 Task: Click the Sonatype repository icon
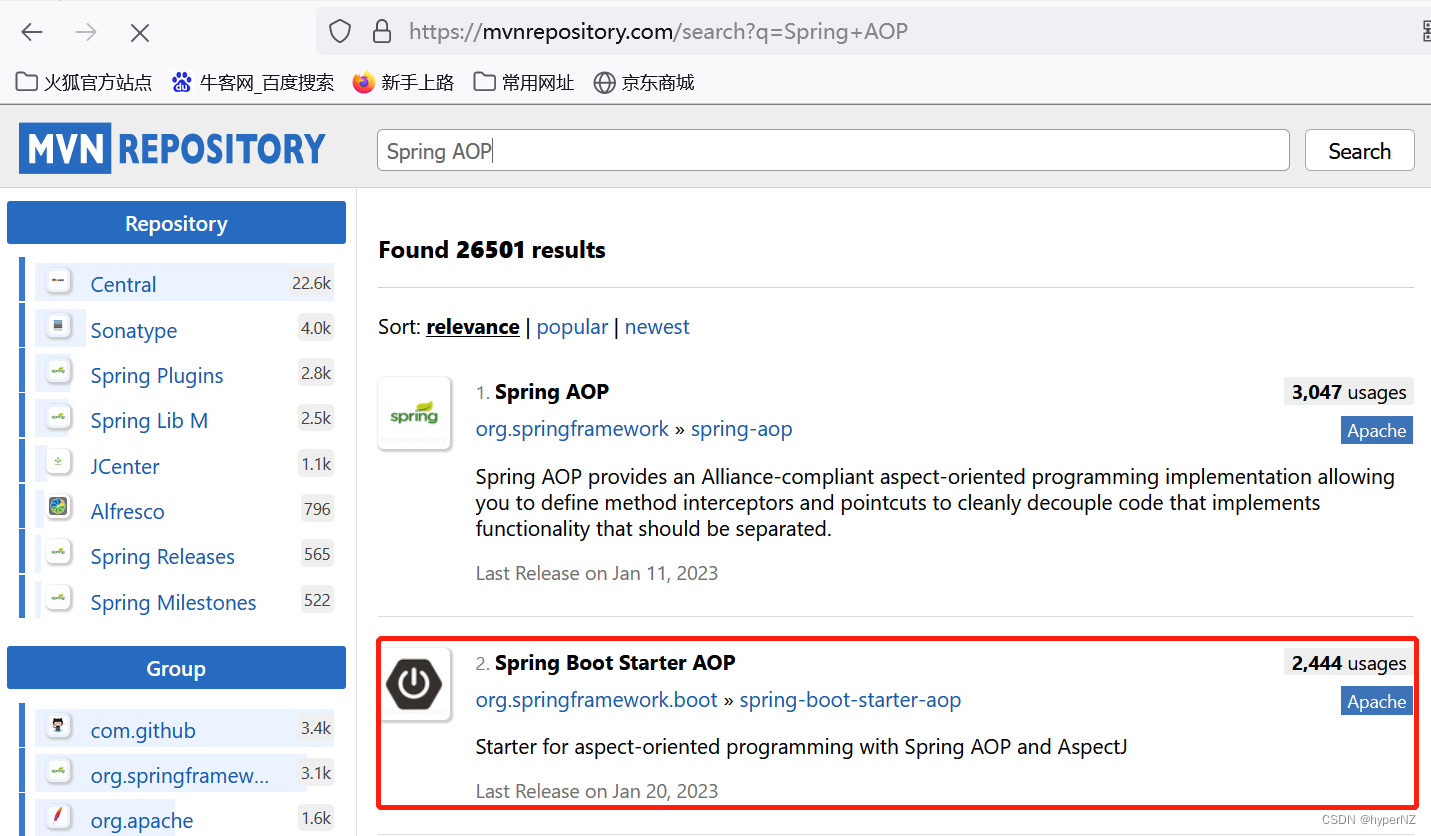[x=58, y=327]
